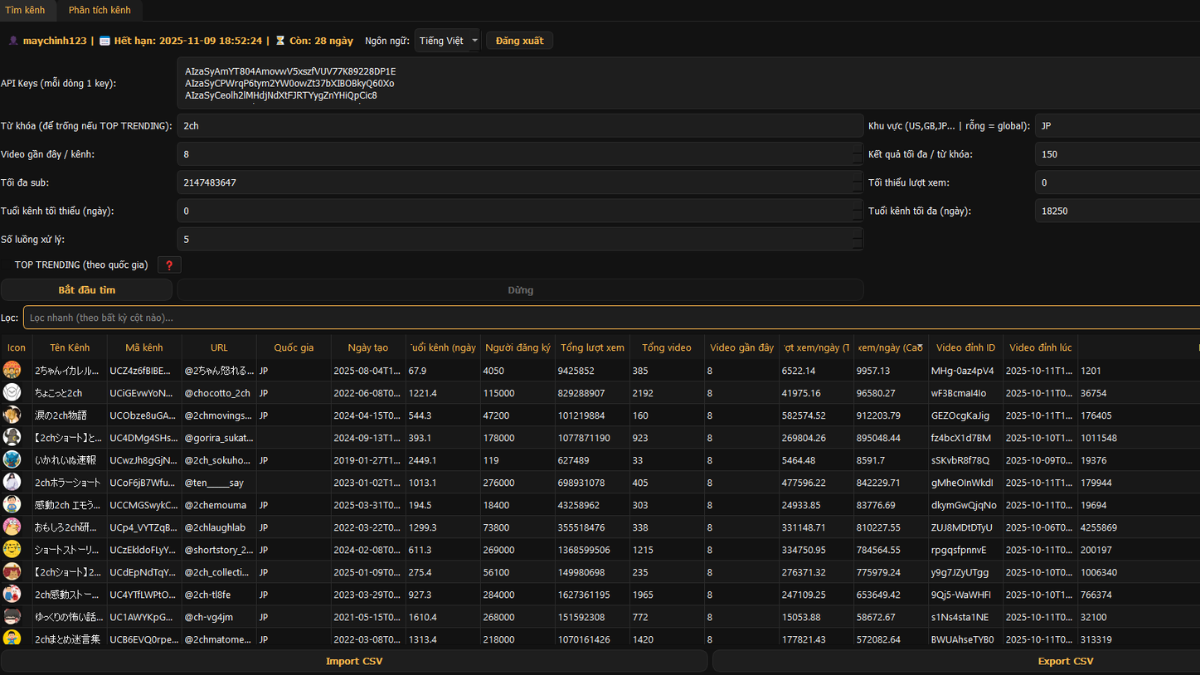Select the いかれいぬ速報 channel icon

click(12, 460)
